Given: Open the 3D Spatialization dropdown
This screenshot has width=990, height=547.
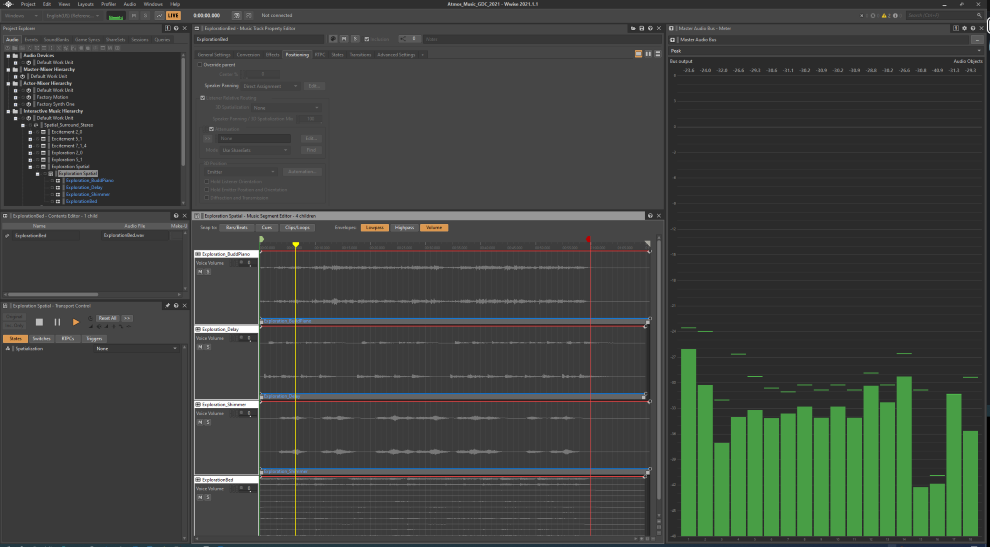Looking at the screenshot, I should pos(286,108).
